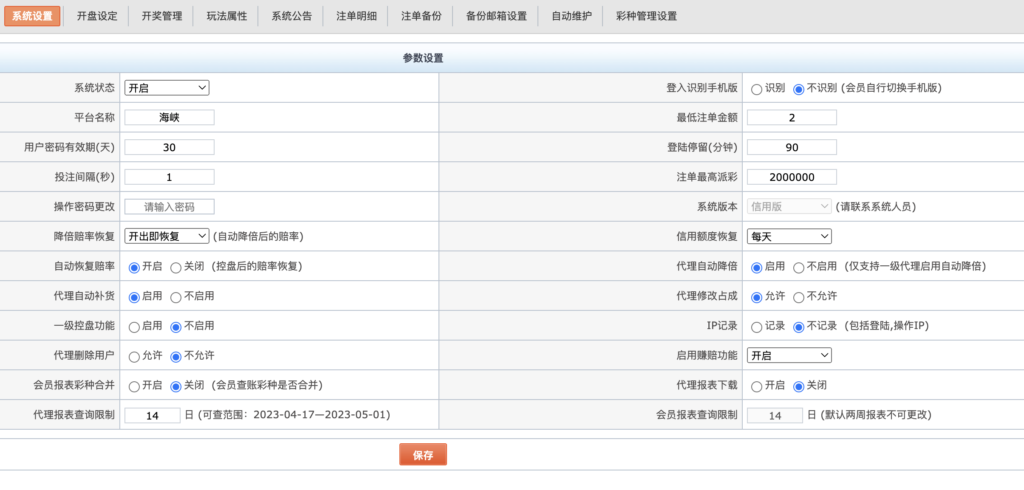Click the 平台名称 input field
Viewport: 1024px width, 490px height.
[x=169, y=117]
